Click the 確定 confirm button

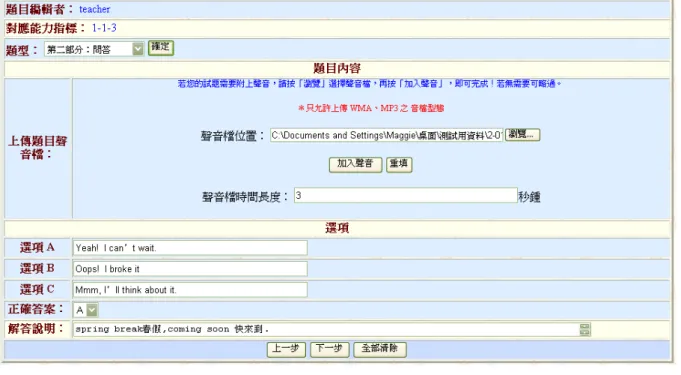click(x=161, y=47)
